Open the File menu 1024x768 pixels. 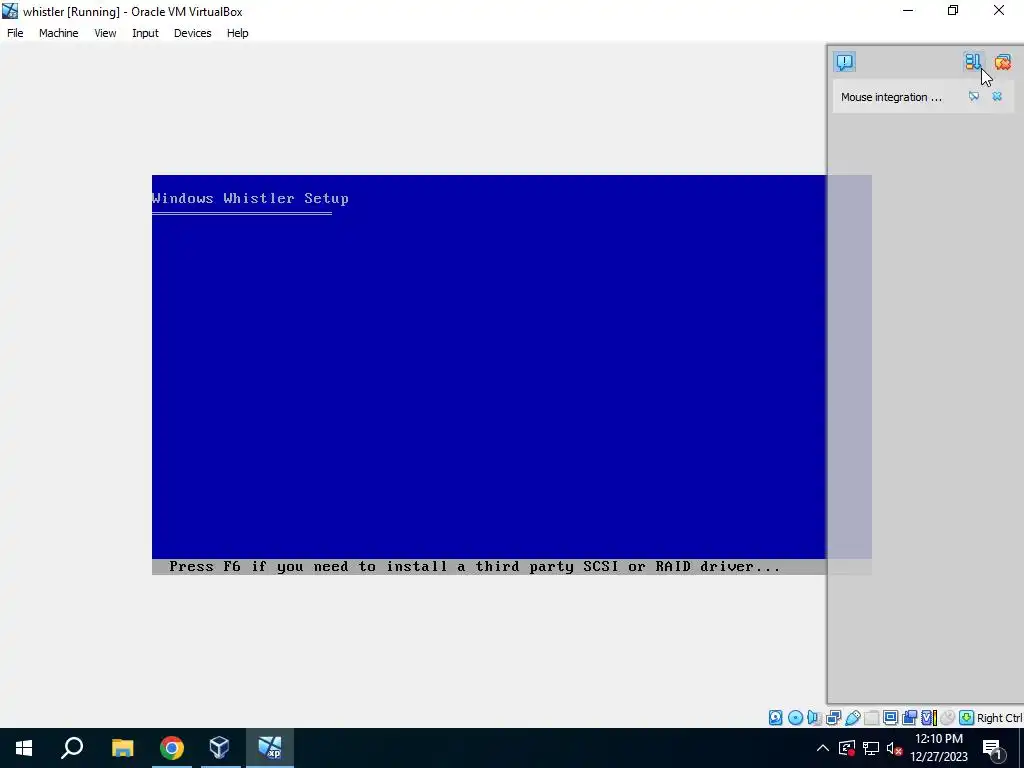[x=15, y=33]
